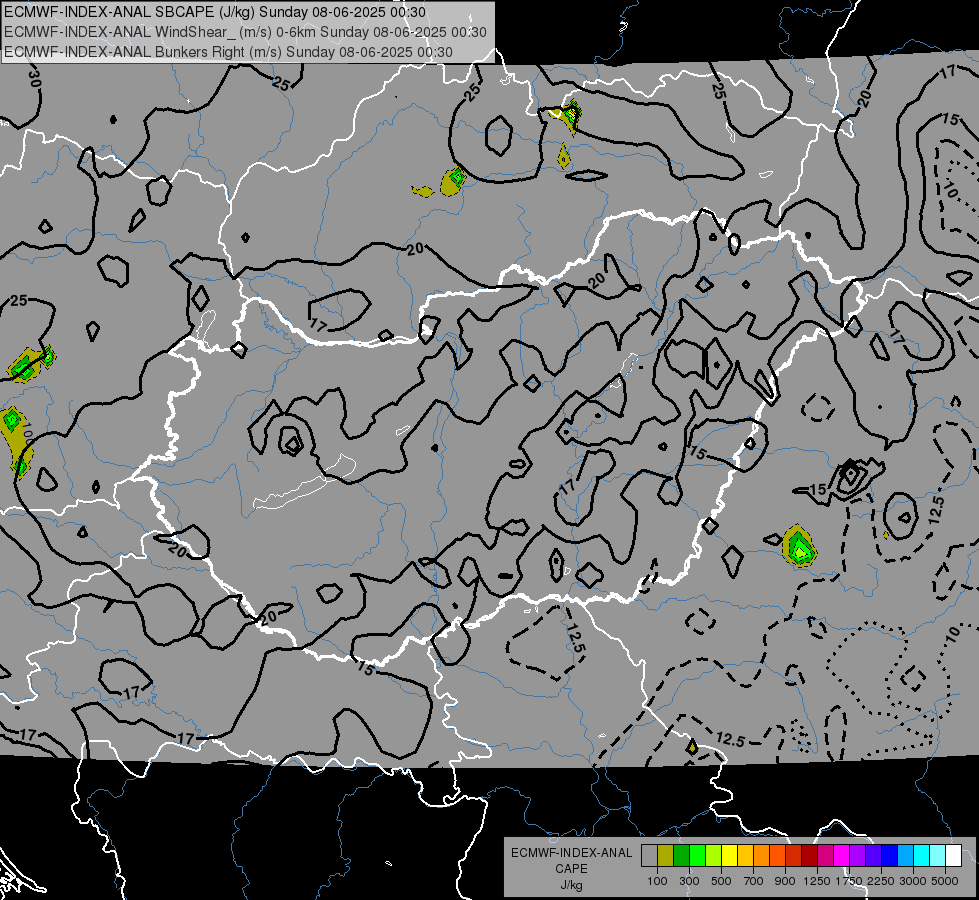Select the dark maroon red legend swatch
Image resolution: width=979 pixels, height=900 pixels.
(809, 856)
